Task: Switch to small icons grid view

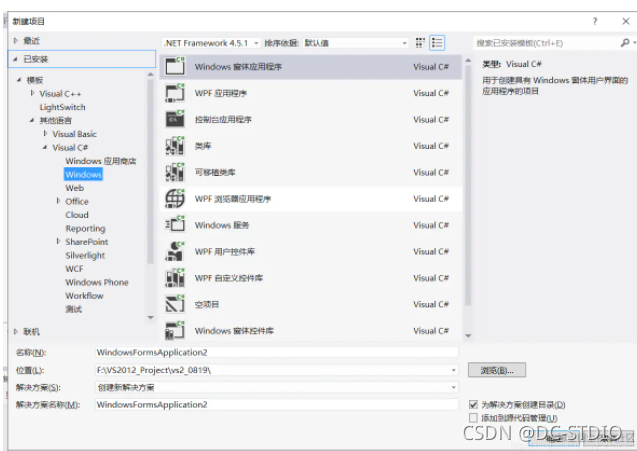Action: [420, 43]
